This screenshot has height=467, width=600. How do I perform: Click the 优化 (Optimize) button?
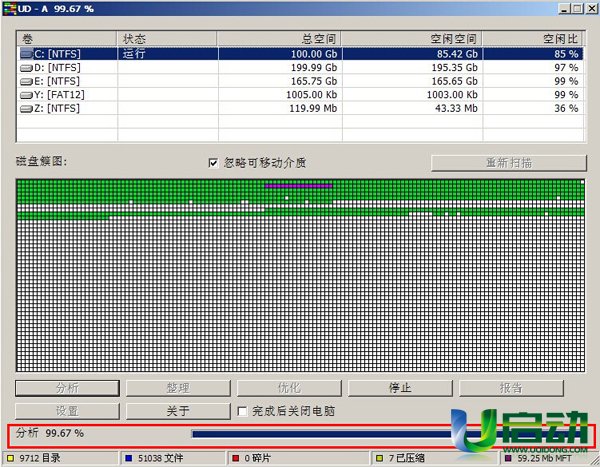[x=289, y=388]
